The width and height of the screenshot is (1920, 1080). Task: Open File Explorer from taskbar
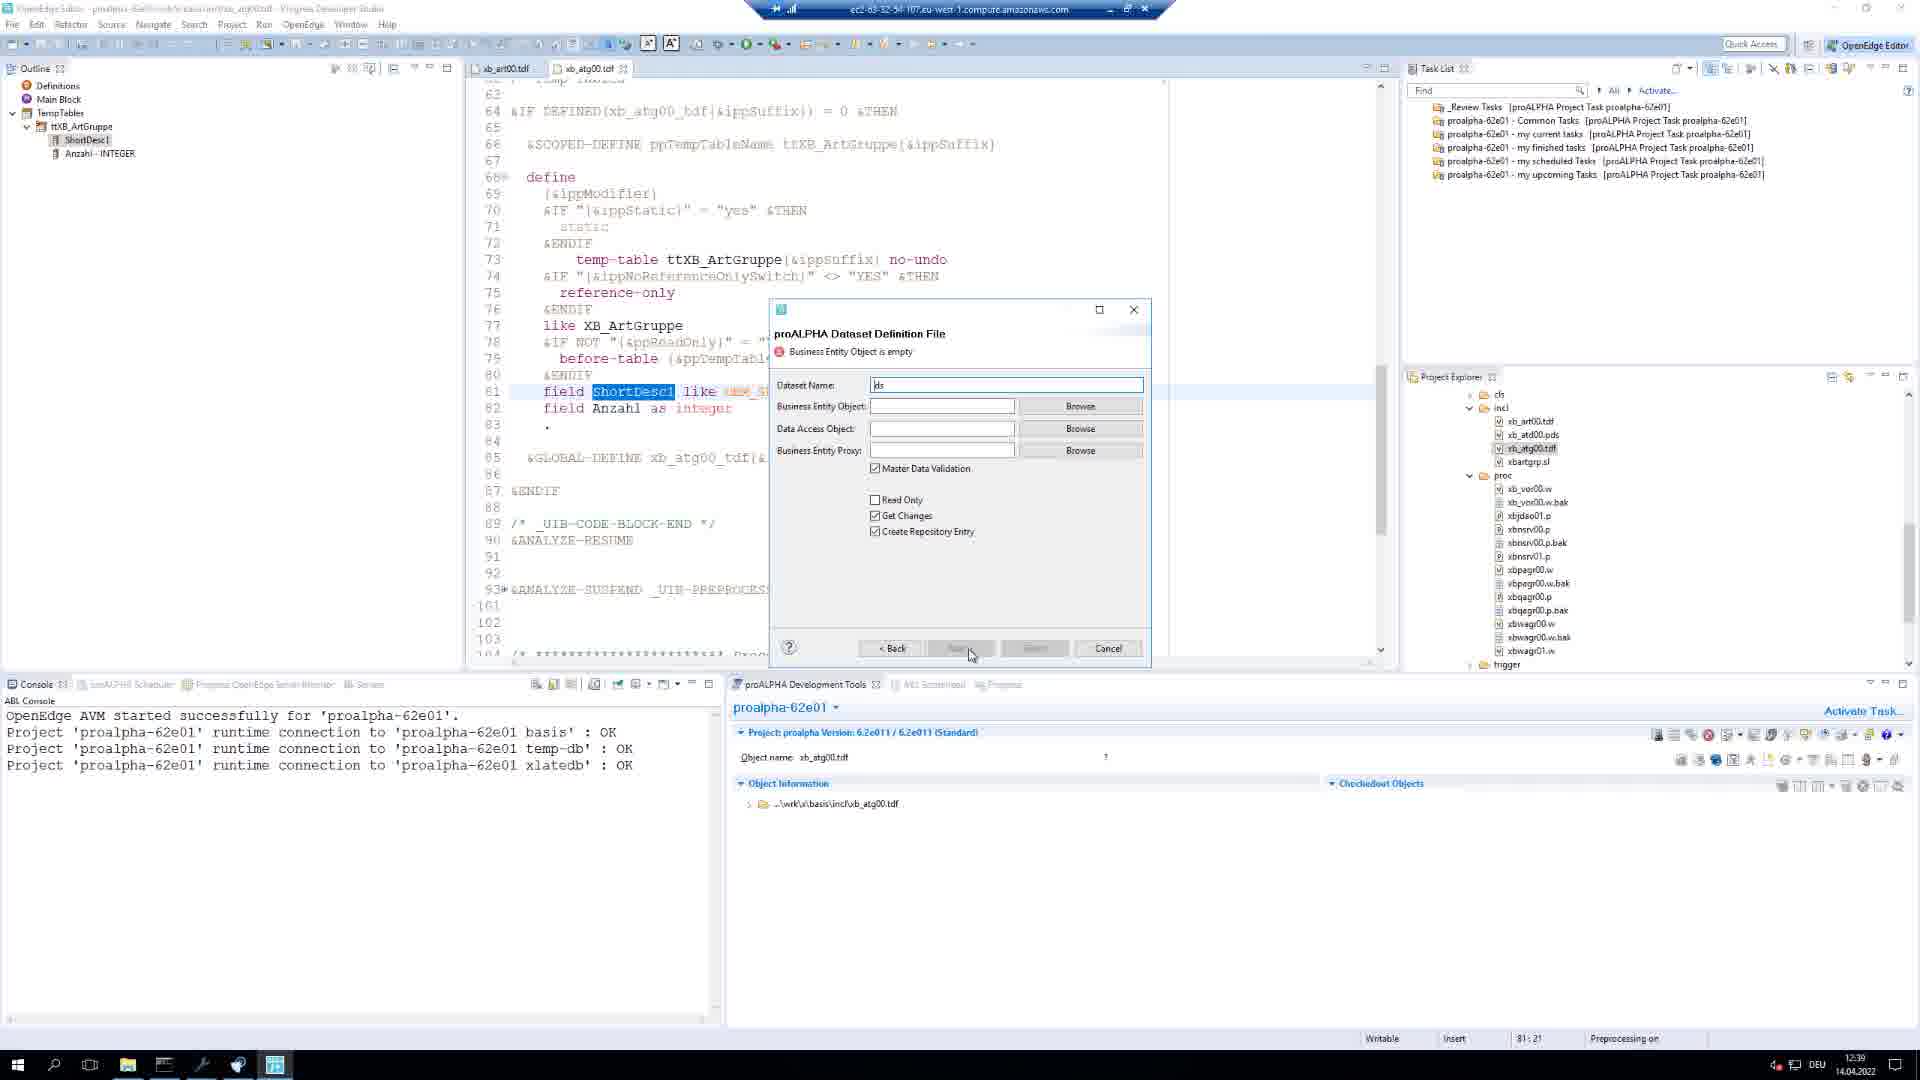(128, 1065)
